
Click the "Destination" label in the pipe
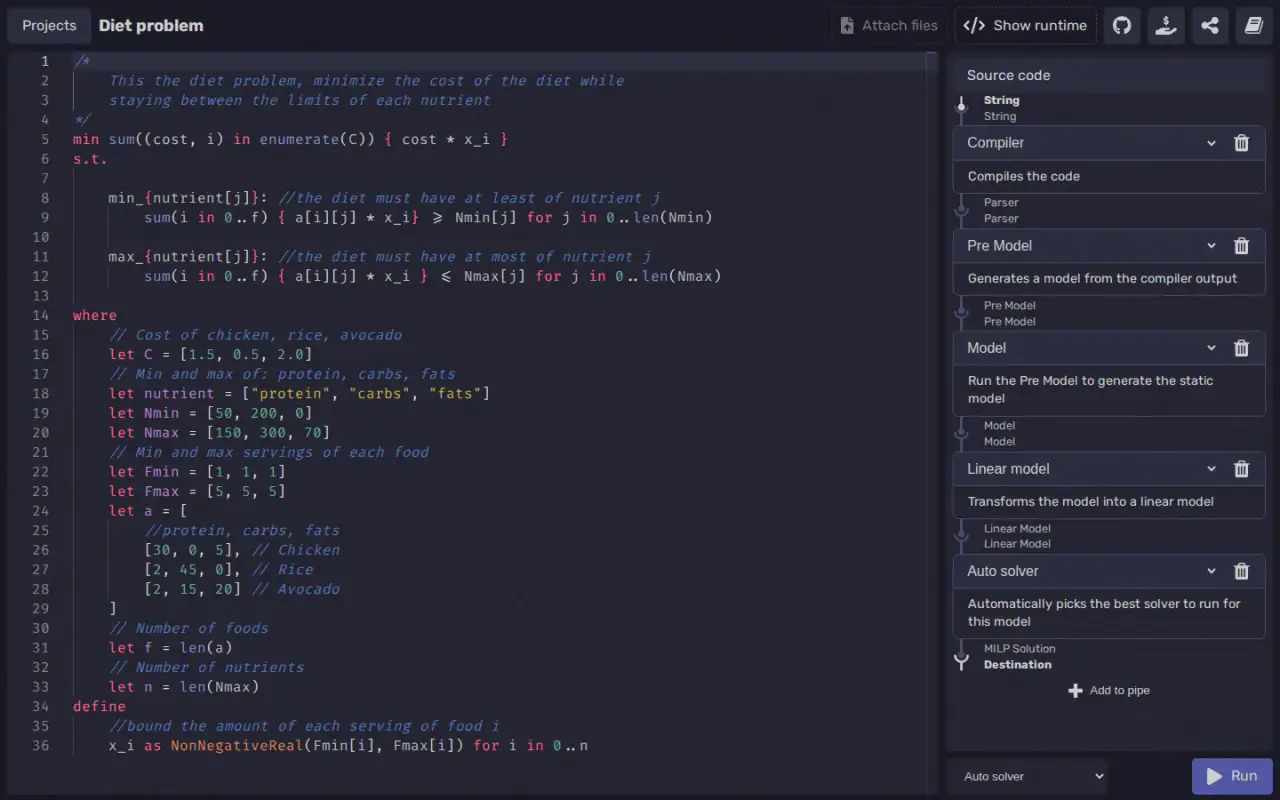(1018, 665)
